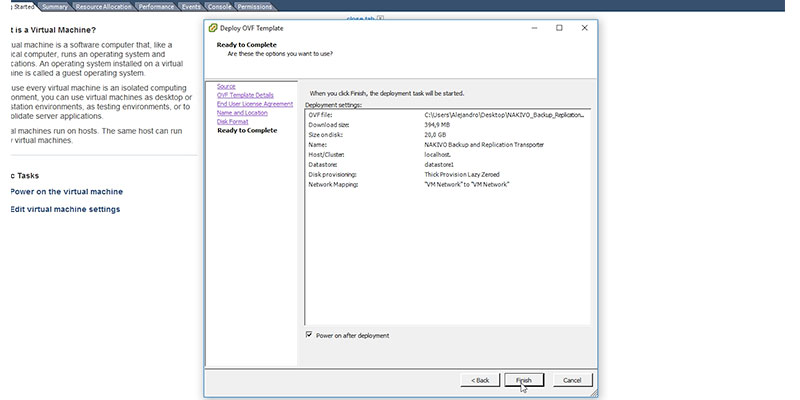Cancel the Deploy OVF Template wizard
Viewport: 800px width, 400px height.
(572, 380)
